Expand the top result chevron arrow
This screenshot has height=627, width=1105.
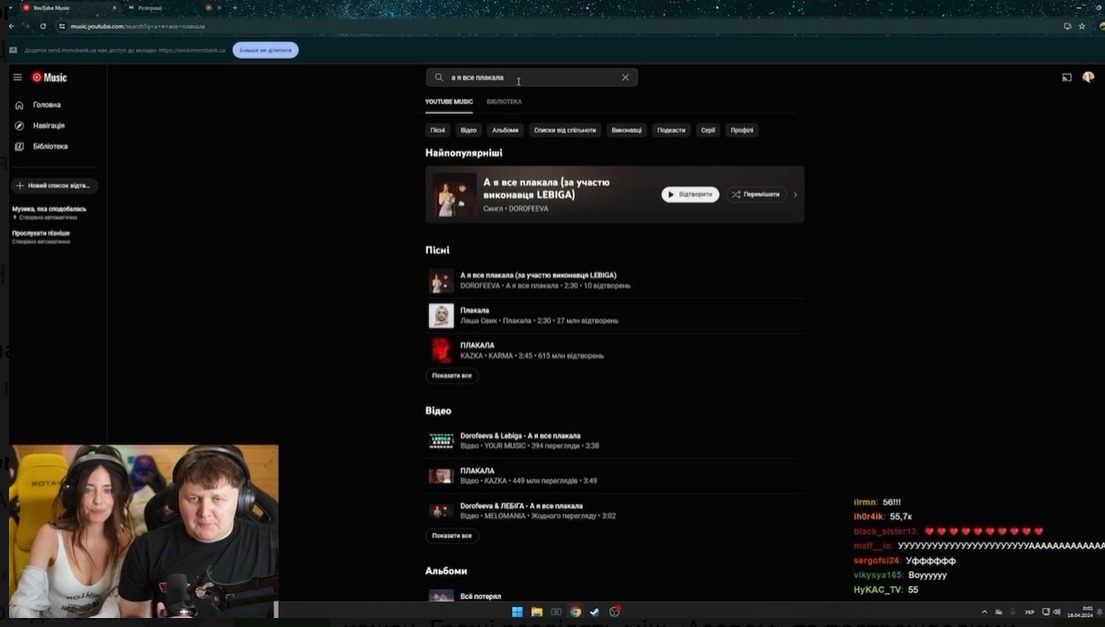(796, 194)
